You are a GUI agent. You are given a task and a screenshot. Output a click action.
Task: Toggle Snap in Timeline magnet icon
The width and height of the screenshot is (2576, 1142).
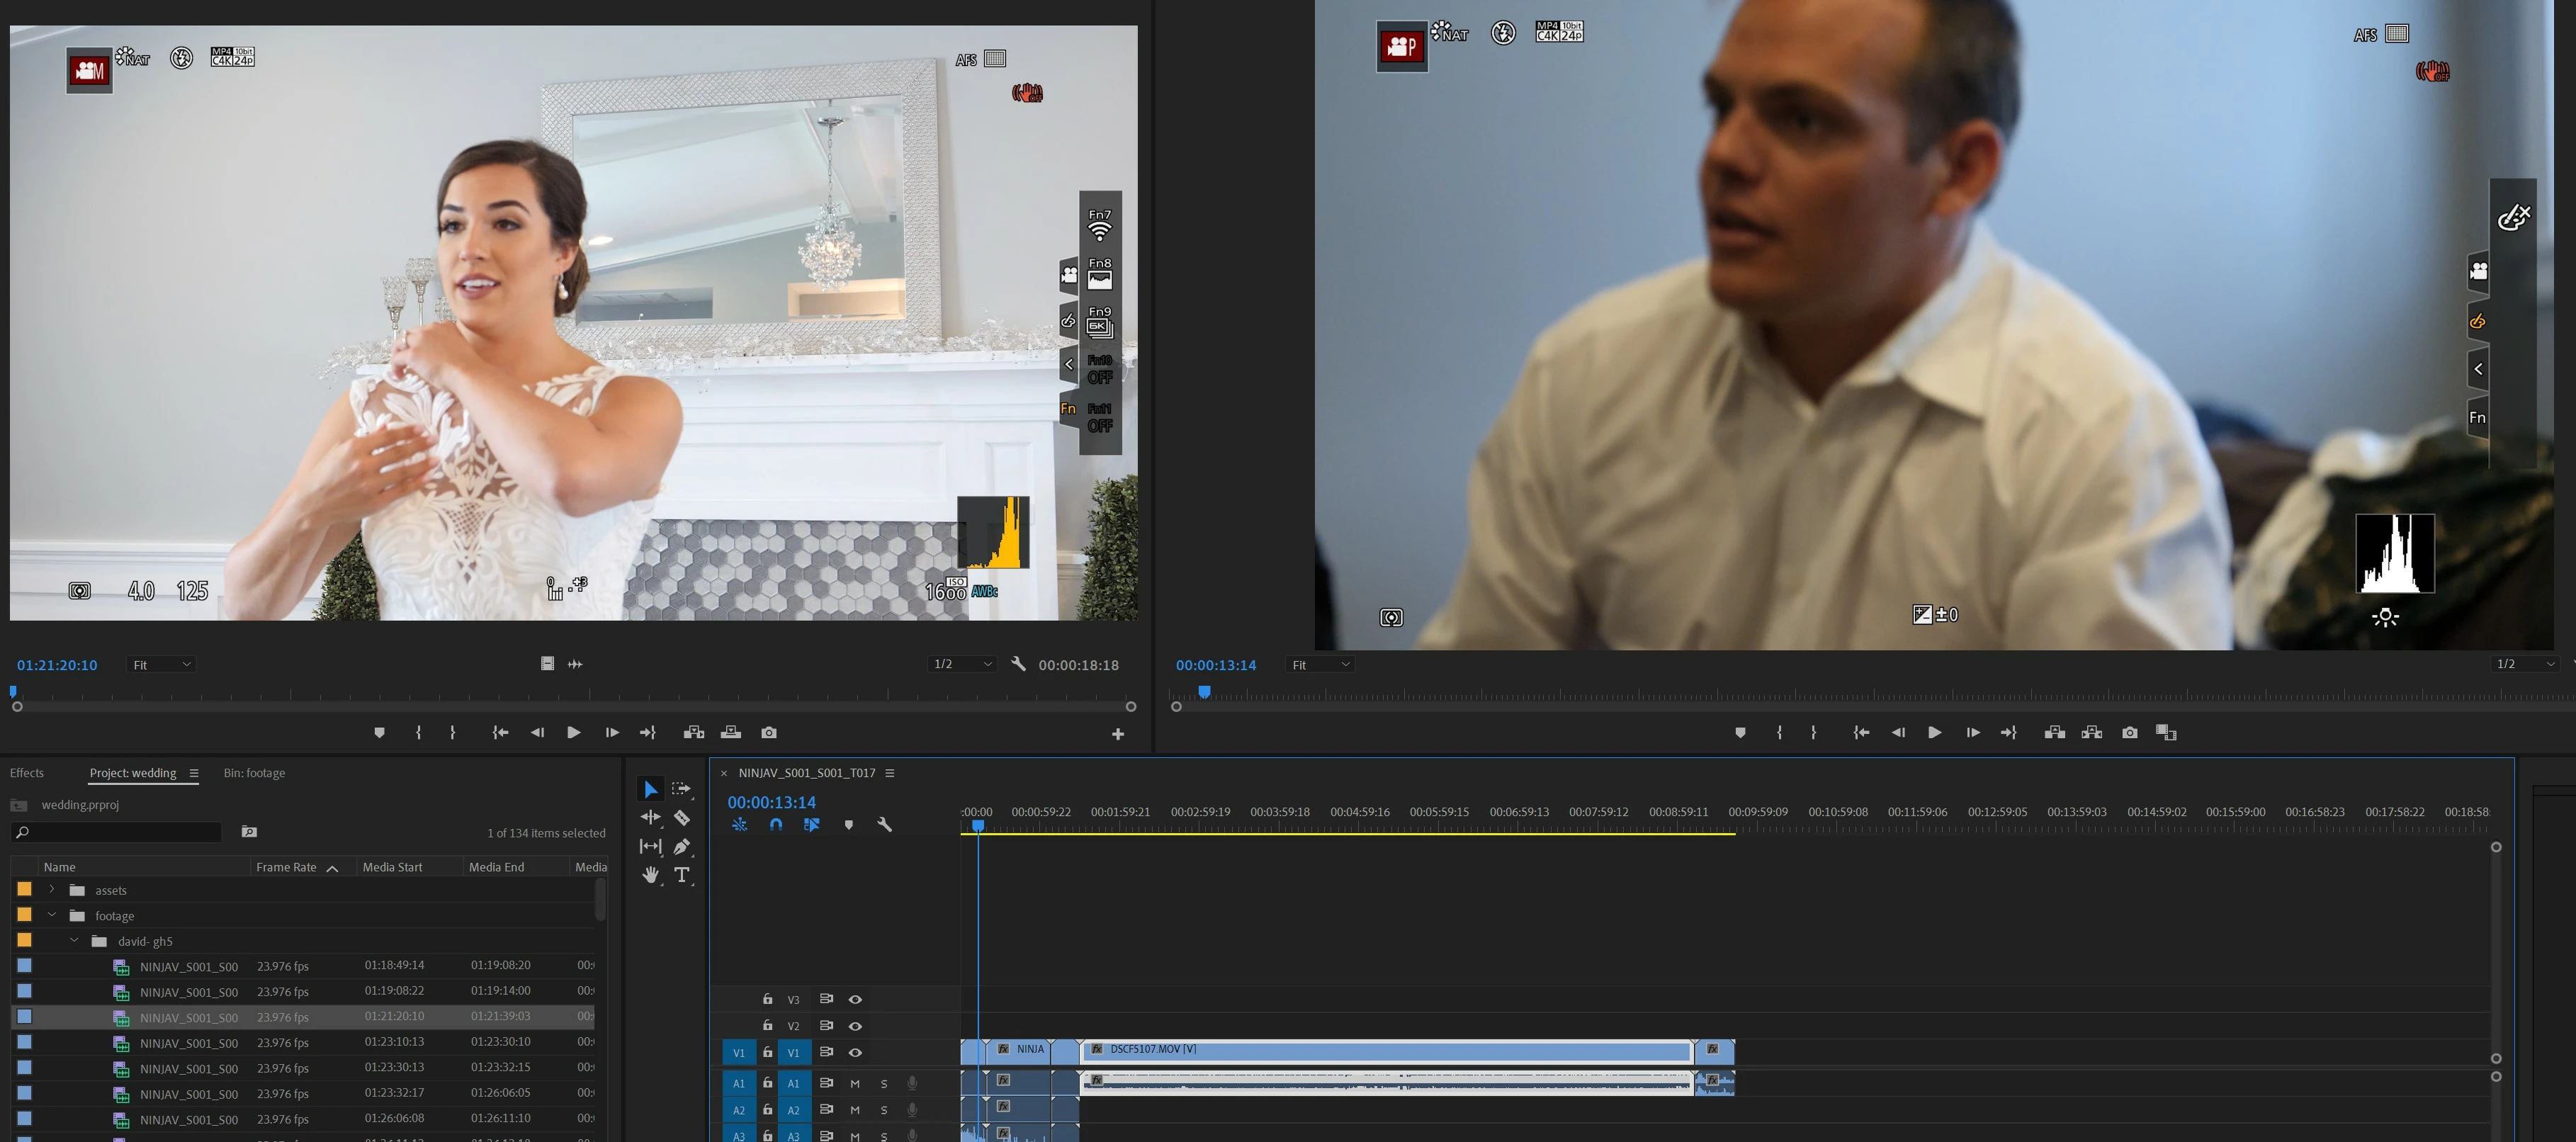pyautogui.click(x=776, y=825)
